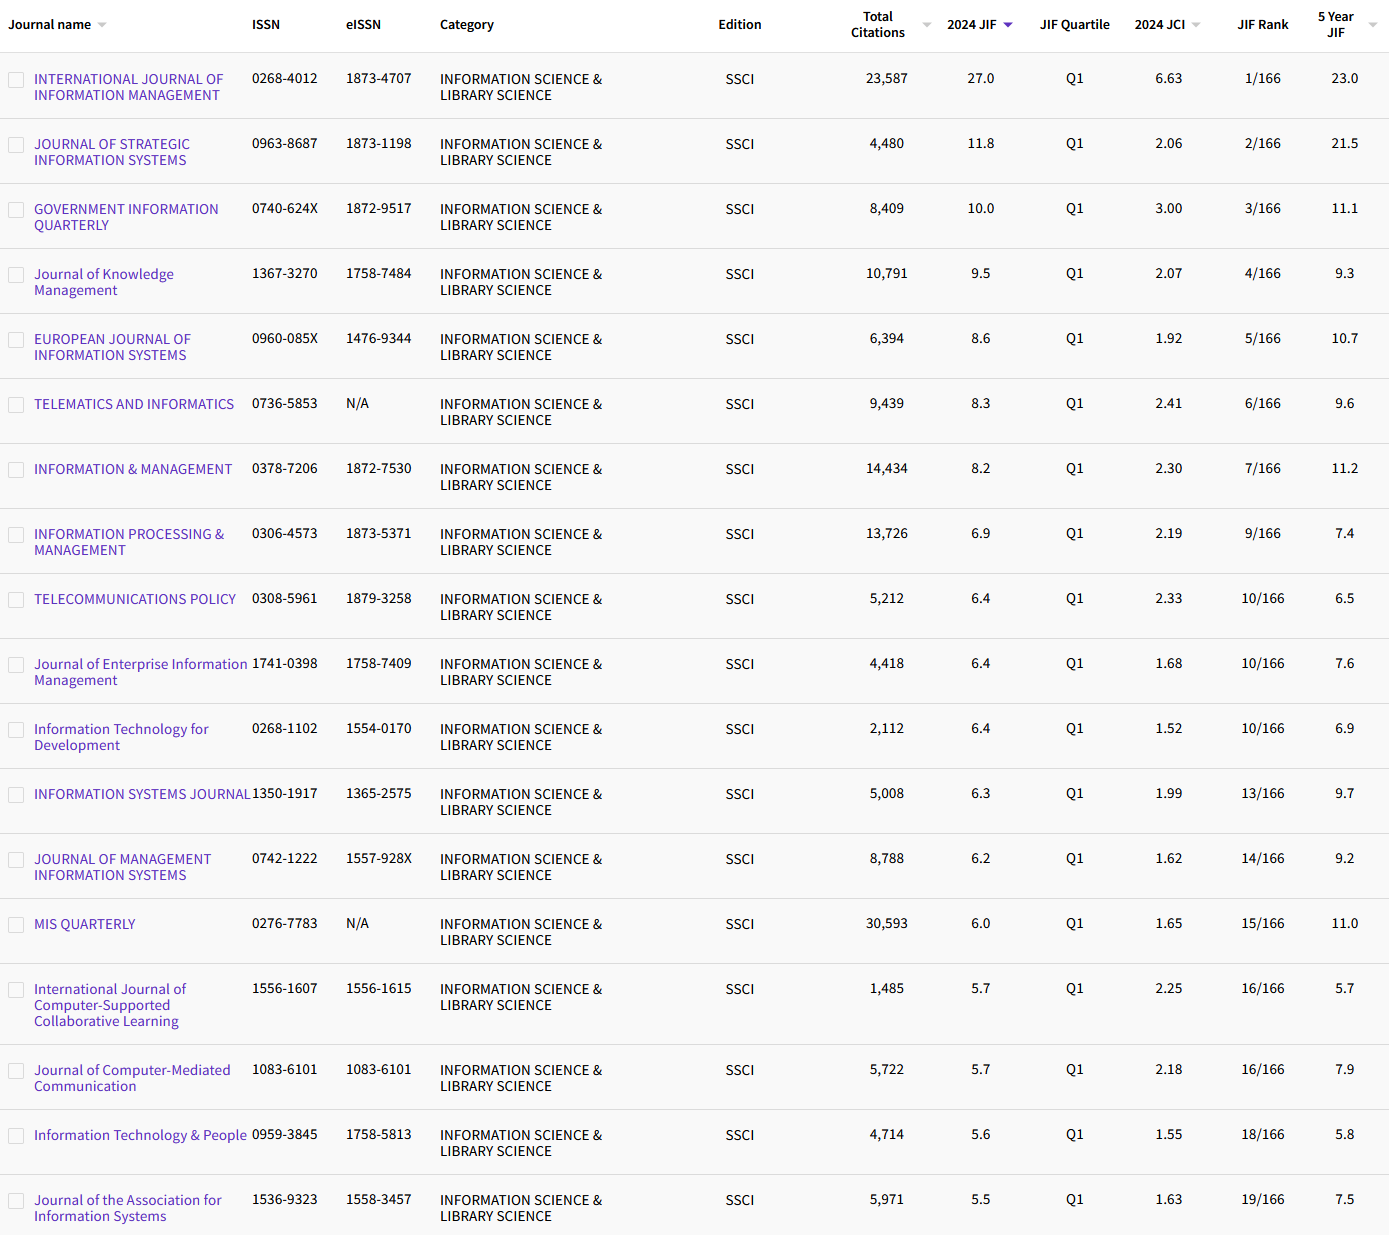
Task: Check Government Information Quarterly row
Action: click(16, 210)
